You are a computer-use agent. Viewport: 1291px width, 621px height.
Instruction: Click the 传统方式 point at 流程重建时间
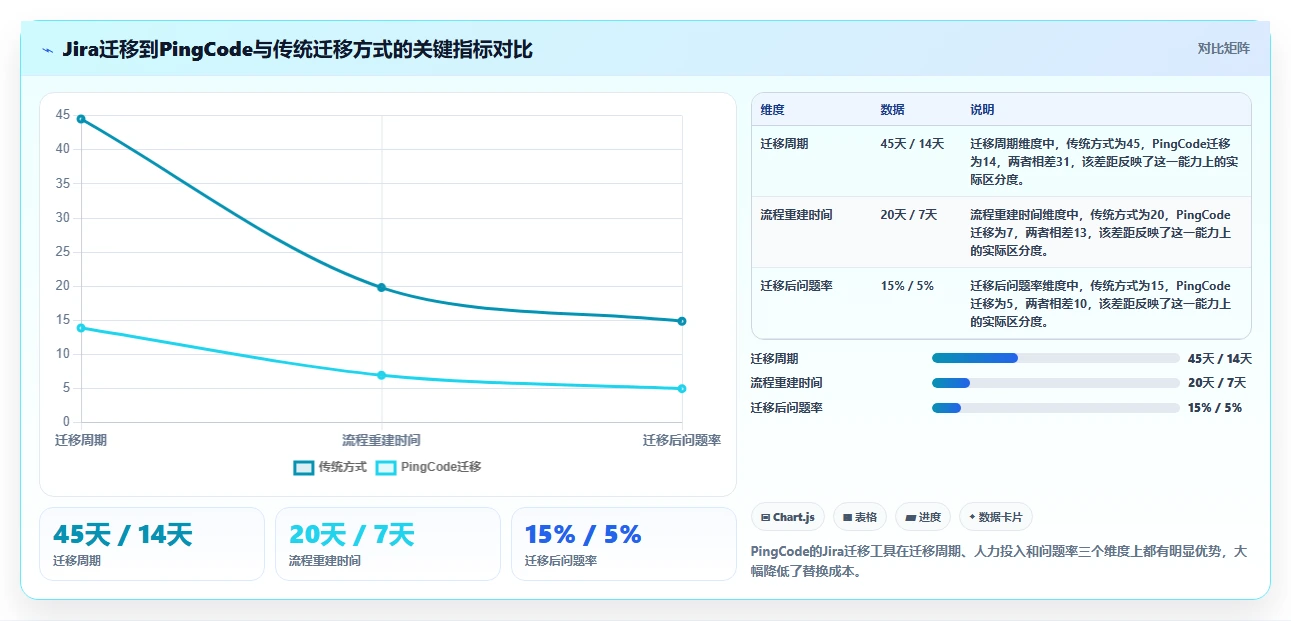click(381, 288)
